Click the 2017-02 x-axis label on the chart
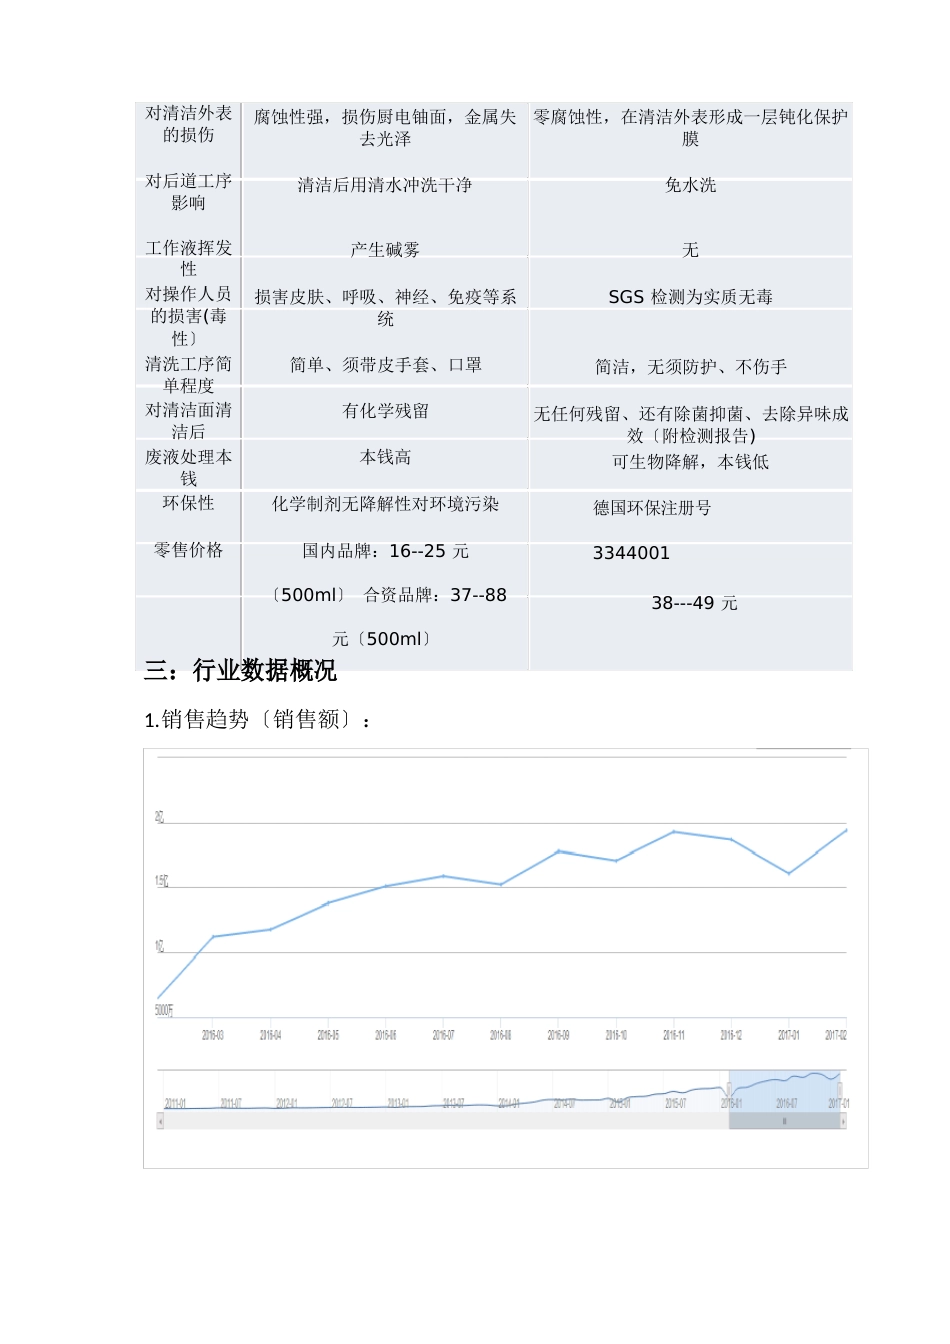 pyautogui.click(x=836, y=1035)
